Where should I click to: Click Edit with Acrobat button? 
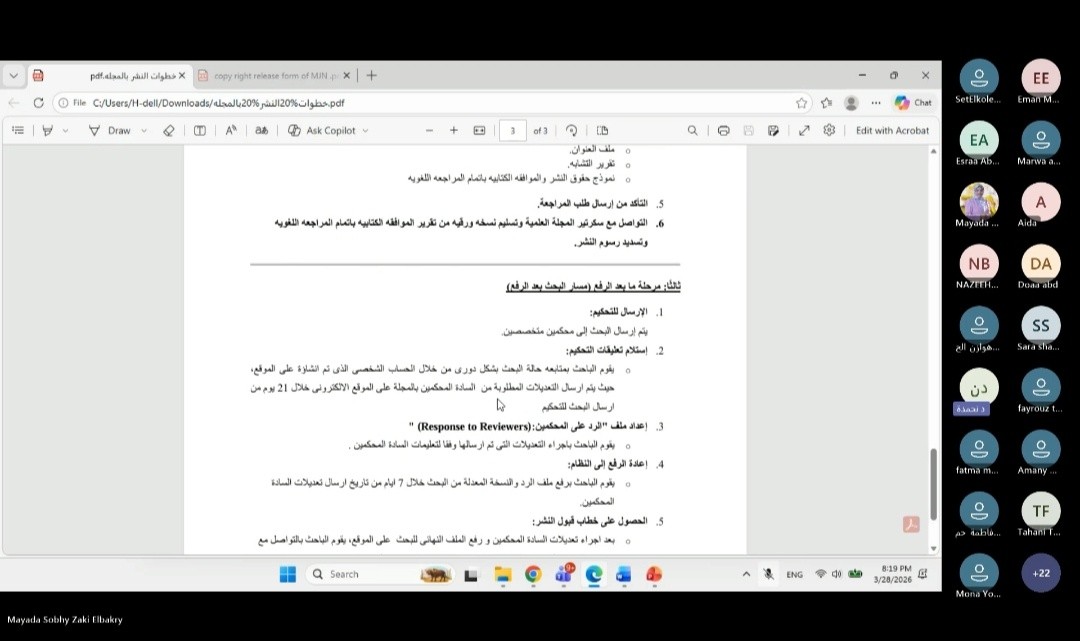(892, 130)
